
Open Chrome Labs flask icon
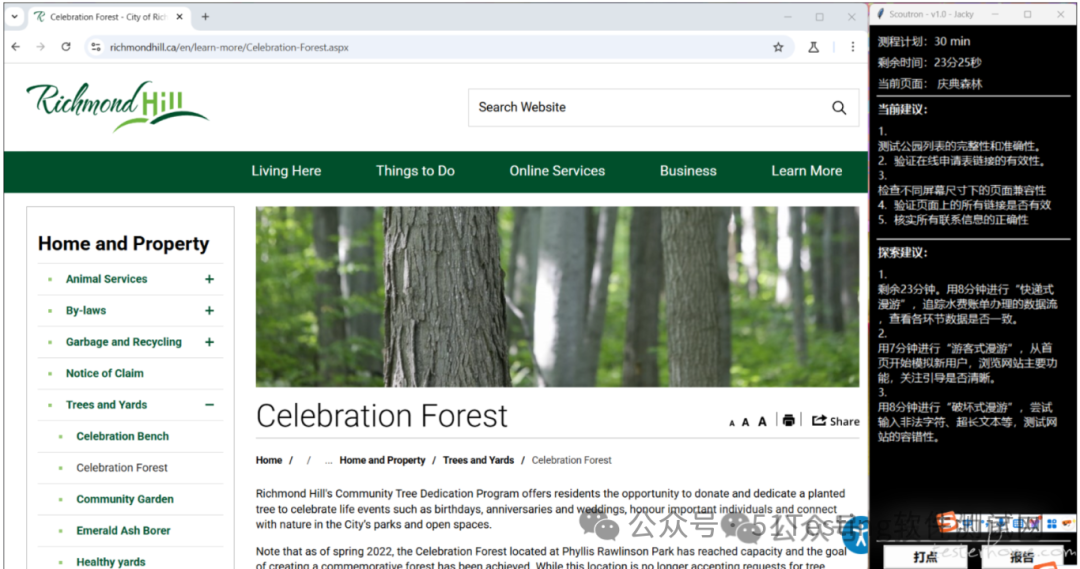[813, 47]
